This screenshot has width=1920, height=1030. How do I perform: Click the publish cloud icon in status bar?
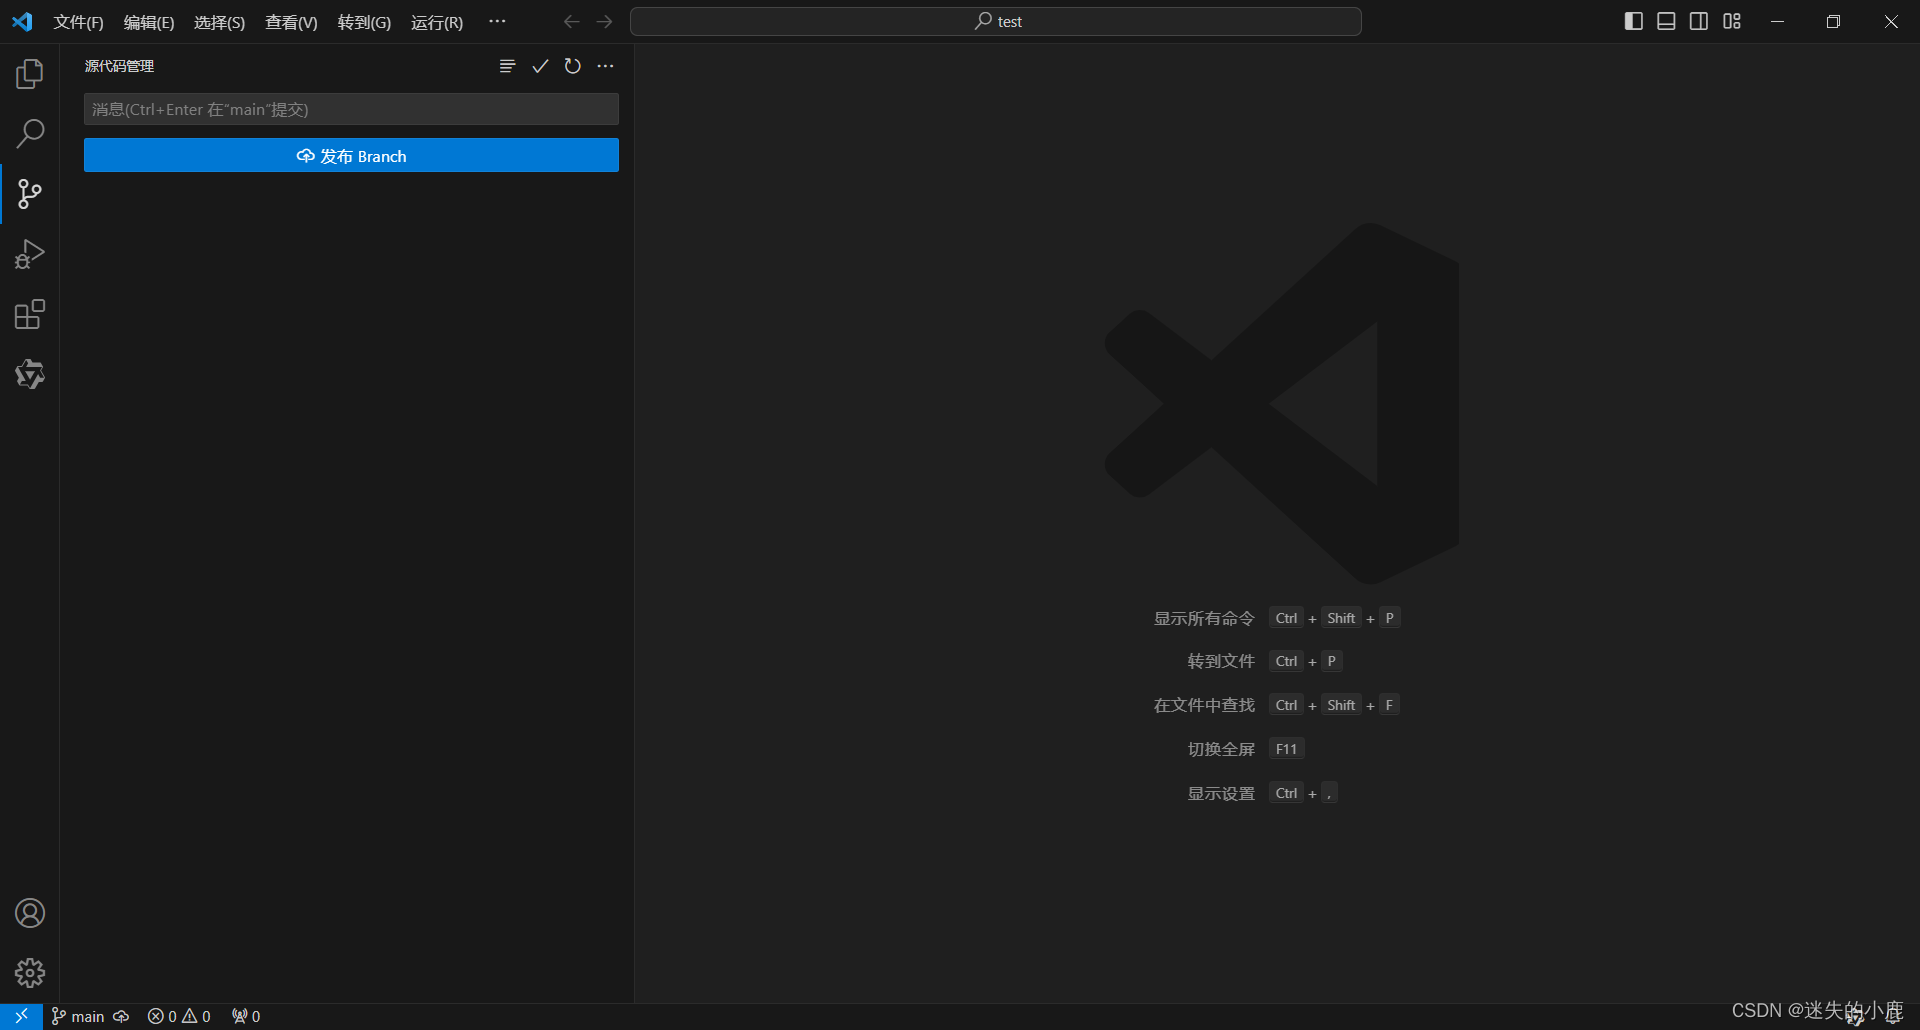[121, 1016]
